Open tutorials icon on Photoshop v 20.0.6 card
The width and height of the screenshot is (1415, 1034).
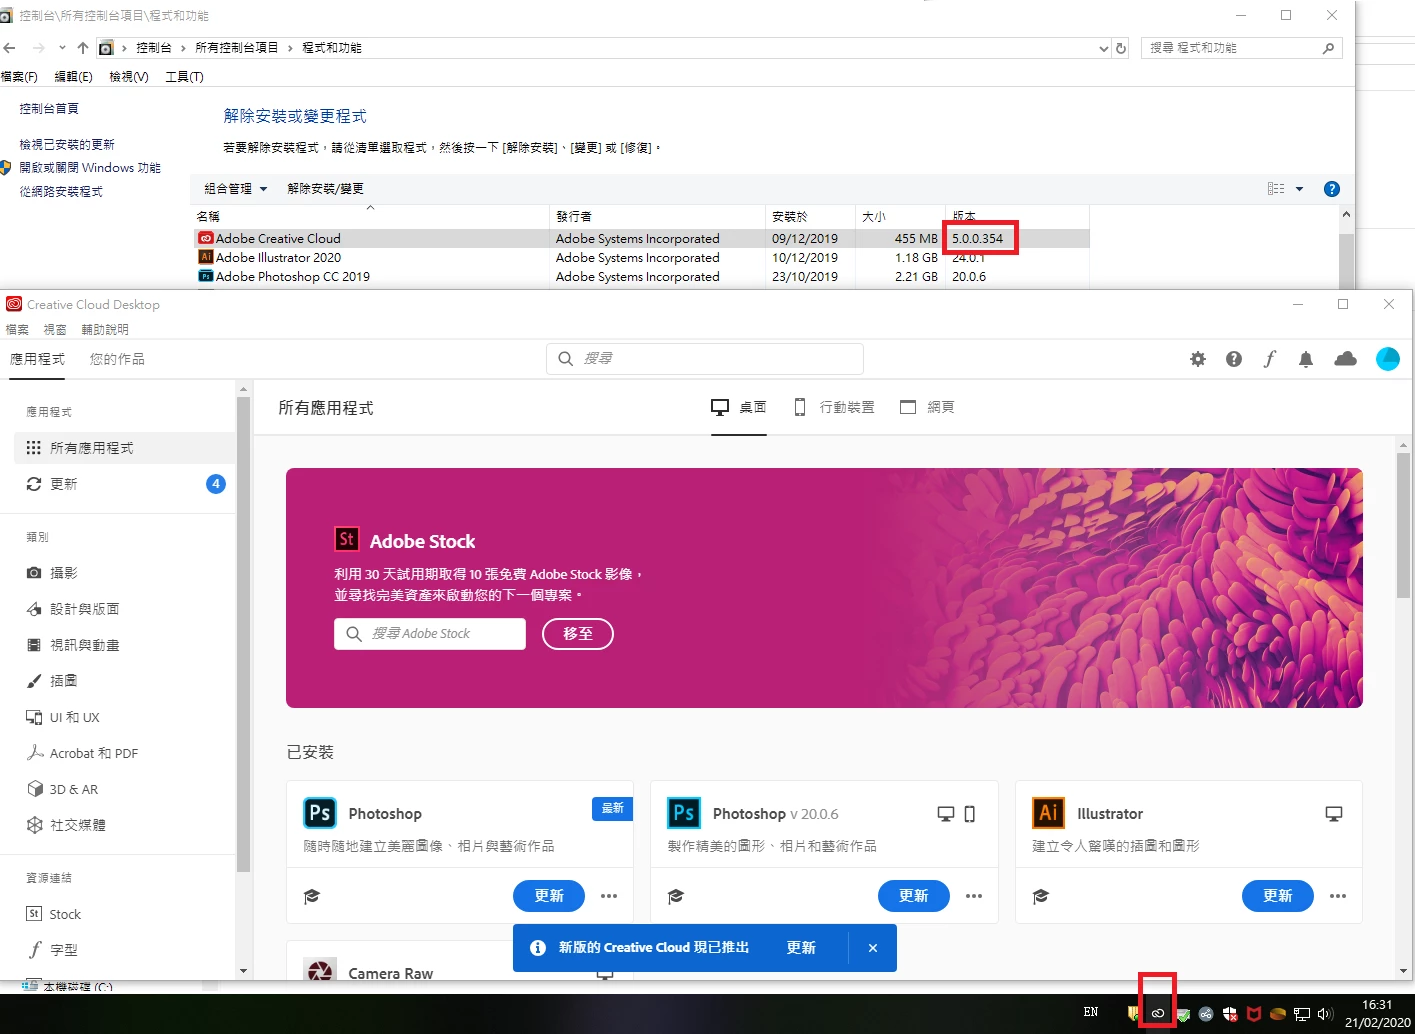[x=676, y=896]
